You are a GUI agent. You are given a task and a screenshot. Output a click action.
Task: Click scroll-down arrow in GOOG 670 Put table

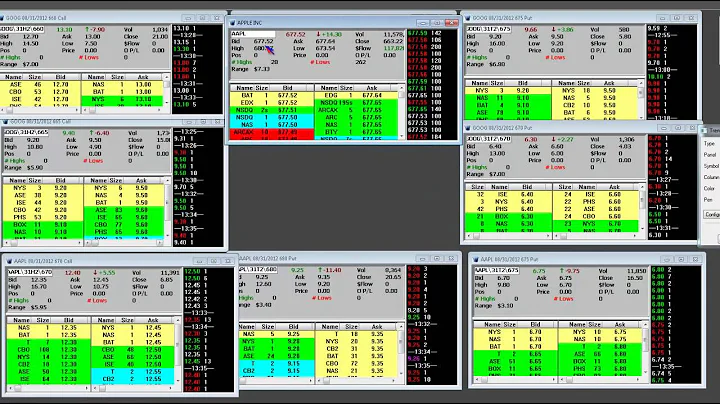[642, 228]
